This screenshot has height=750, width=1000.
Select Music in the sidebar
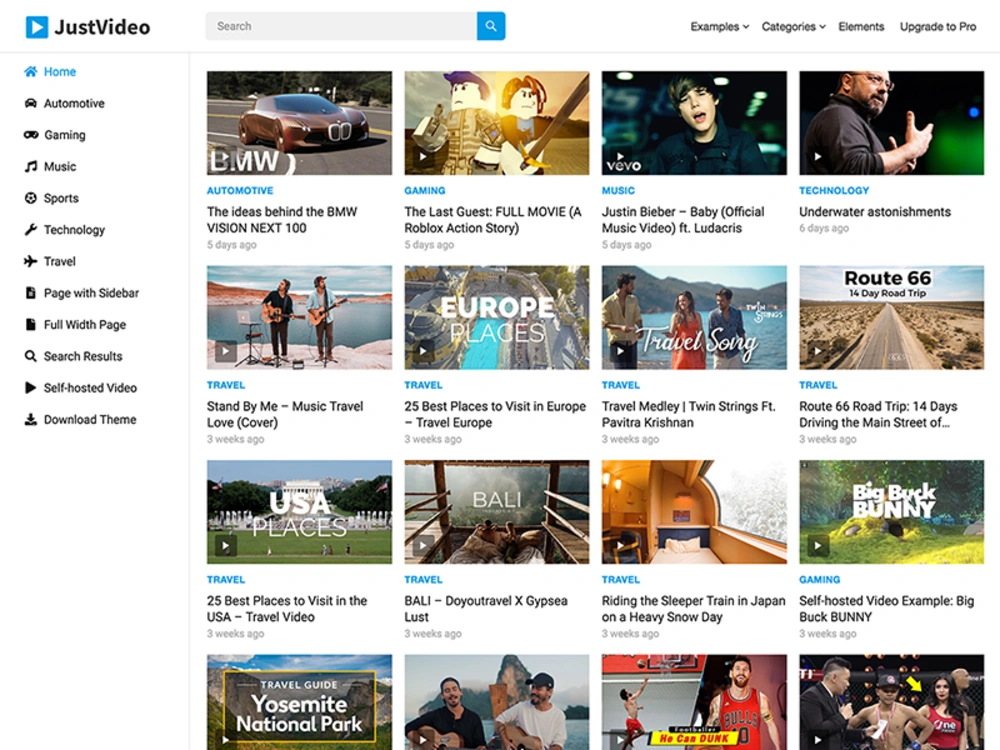pyautogui.click(x=60, y=166)
